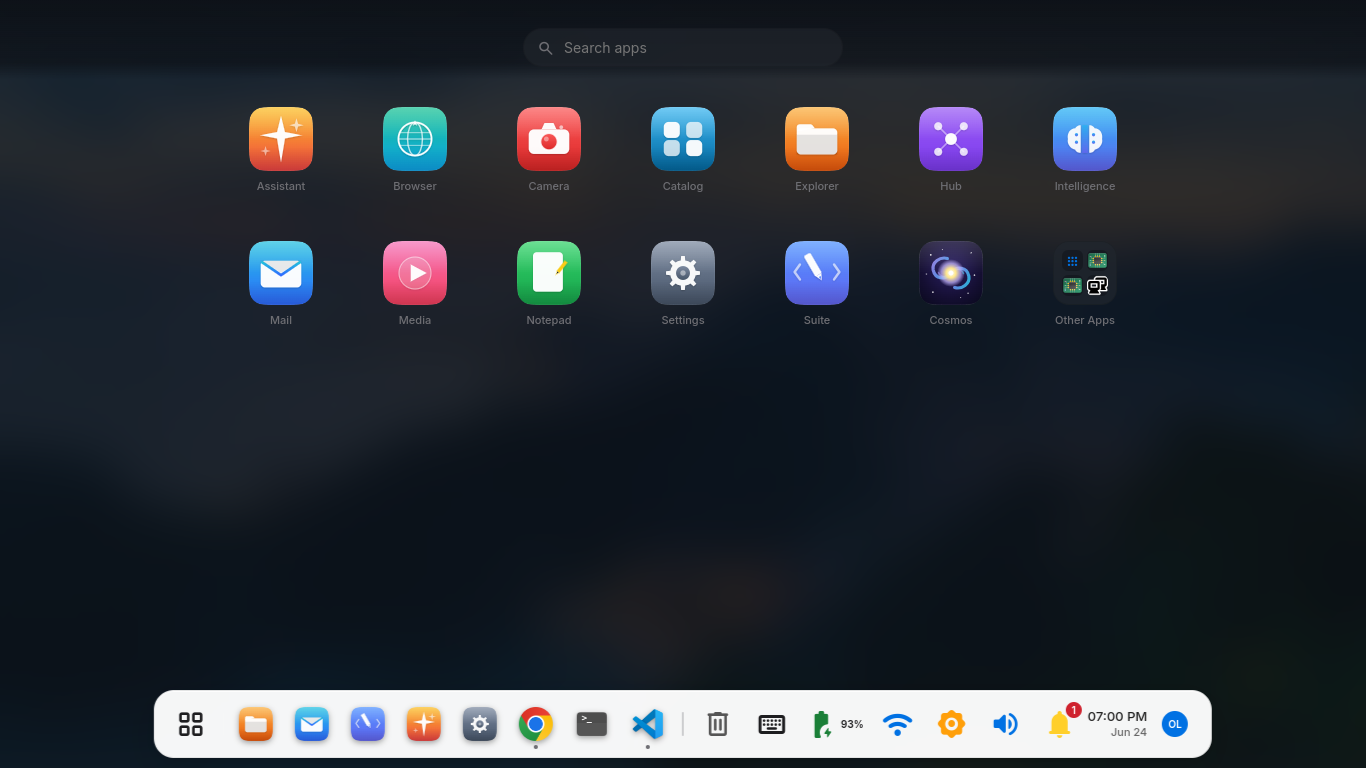Launch Explorer from the app grid
Screen dimensions: 1366x768
coord(817,139)
